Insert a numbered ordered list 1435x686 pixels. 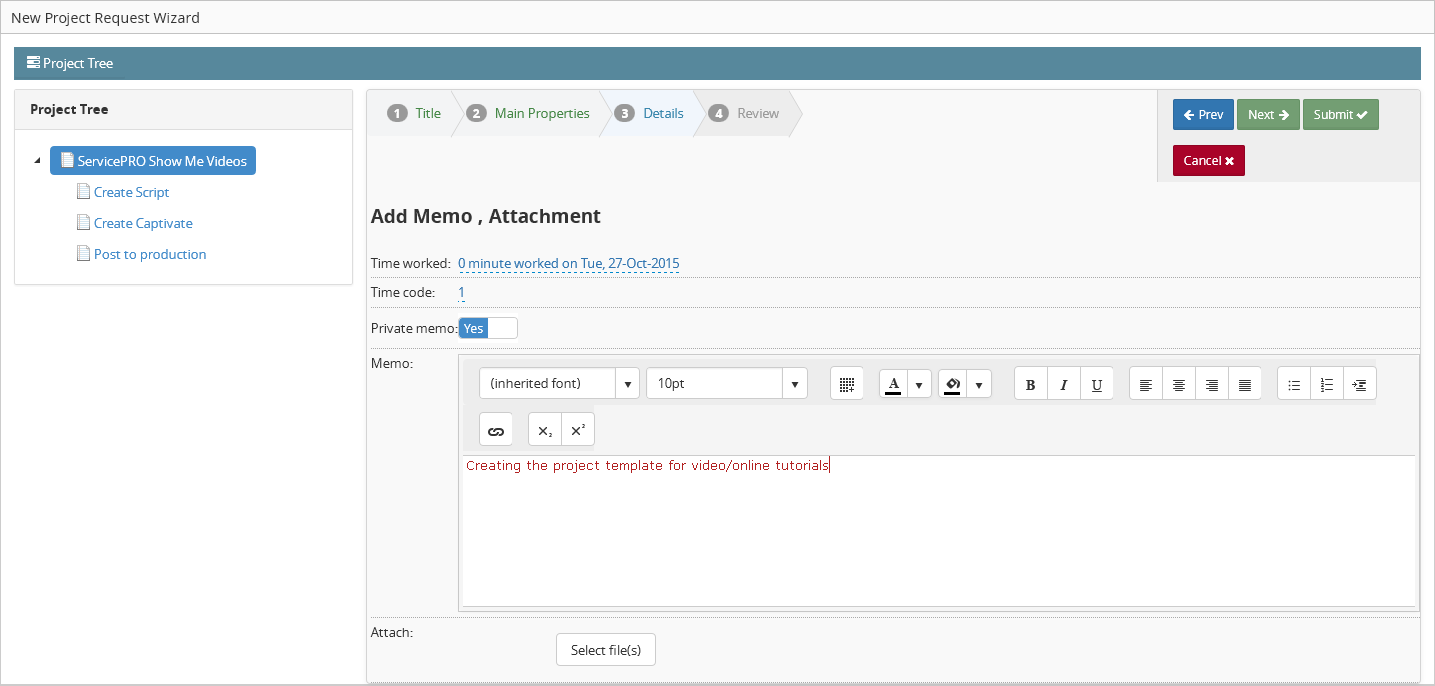pyautogui.click(x=1327, y=385)
